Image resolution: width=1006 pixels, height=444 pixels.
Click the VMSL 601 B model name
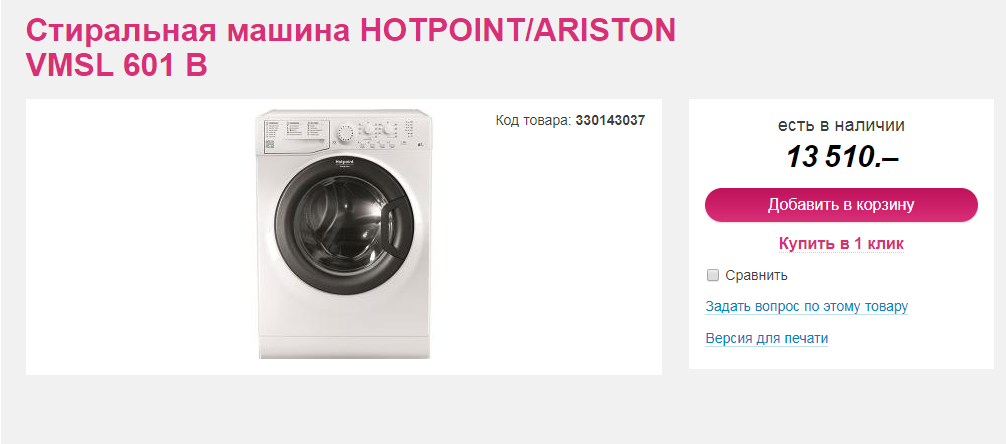tap(116, 65)
